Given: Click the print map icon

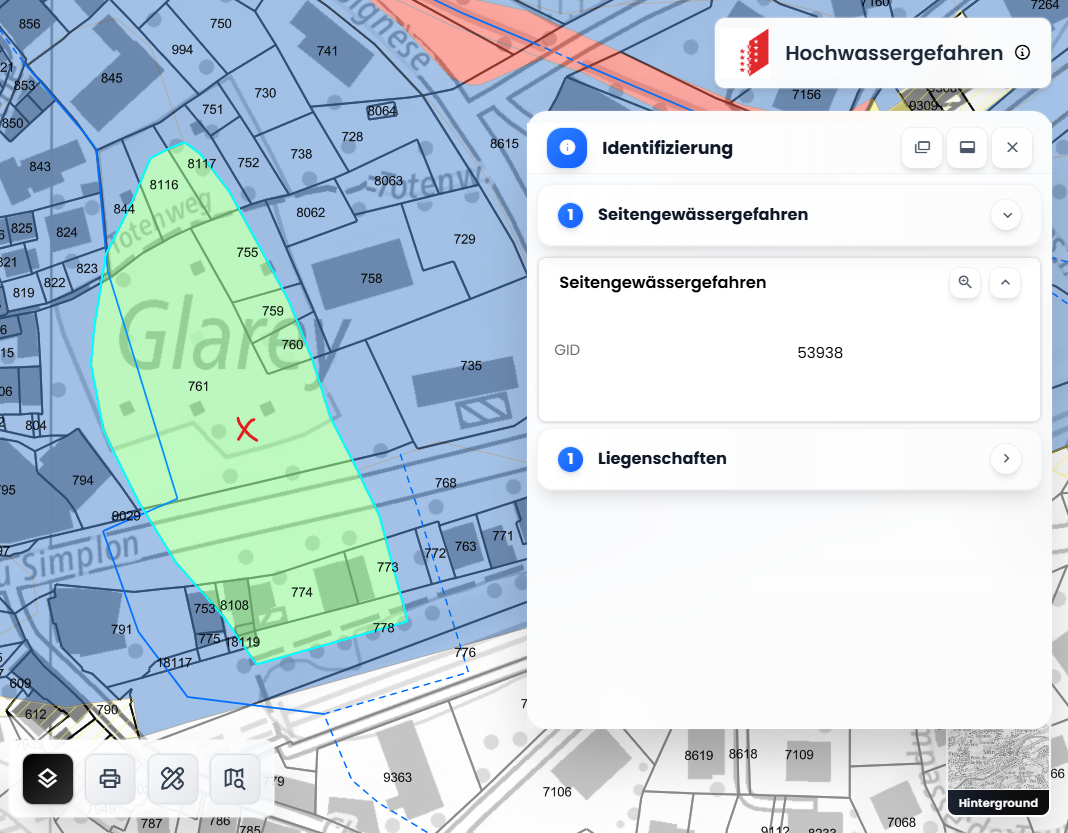Looking at the screenshot, I should (110, 778).
